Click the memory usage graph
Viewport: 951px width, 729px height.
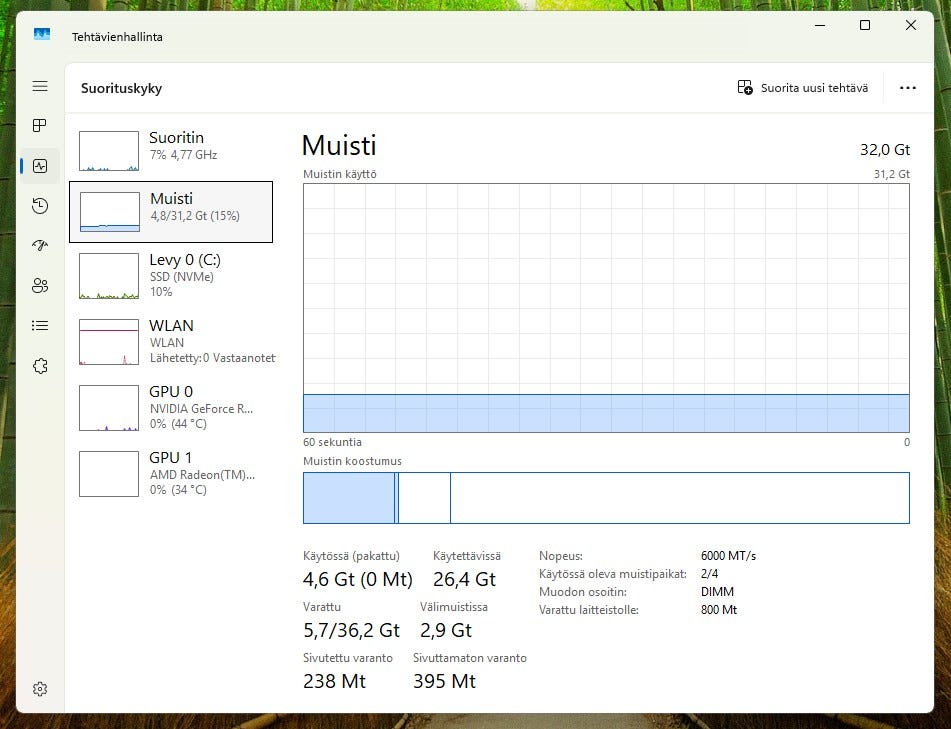tap(606, 308)
